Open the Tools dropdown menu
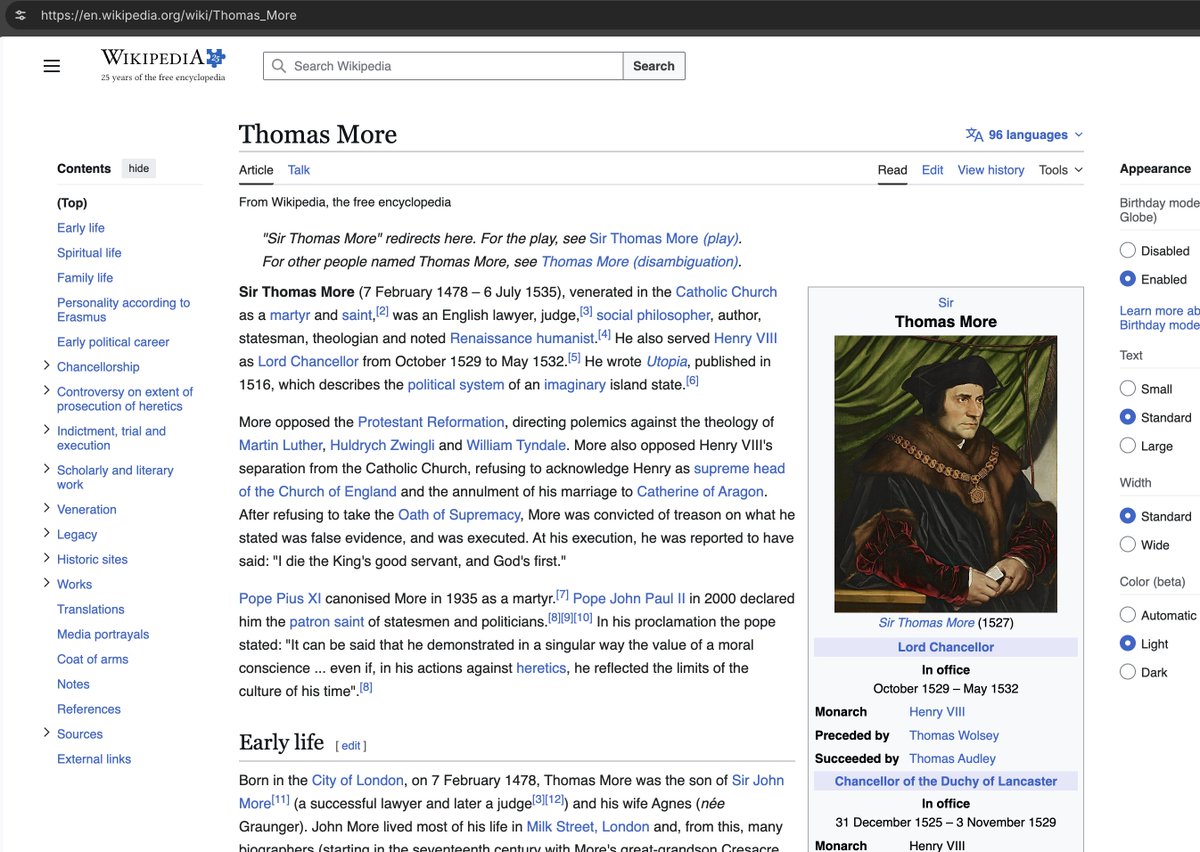The image size is (1200, 852). point(1060,170)
